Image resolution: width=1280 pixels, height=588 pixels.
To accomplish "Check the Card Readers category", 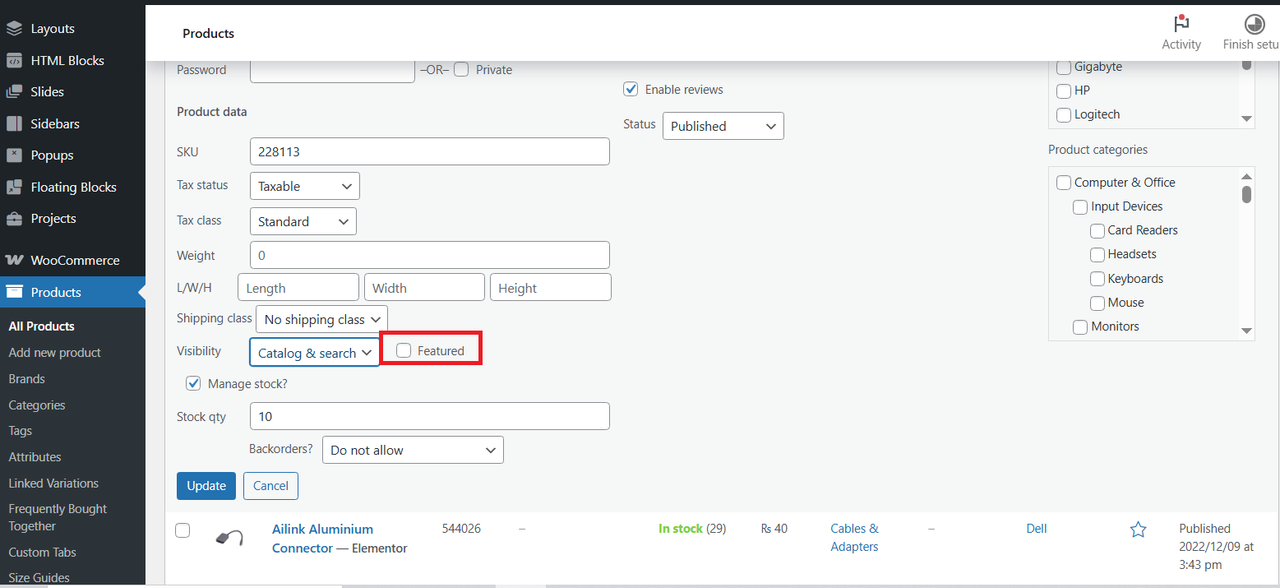I will point(1097,231).
